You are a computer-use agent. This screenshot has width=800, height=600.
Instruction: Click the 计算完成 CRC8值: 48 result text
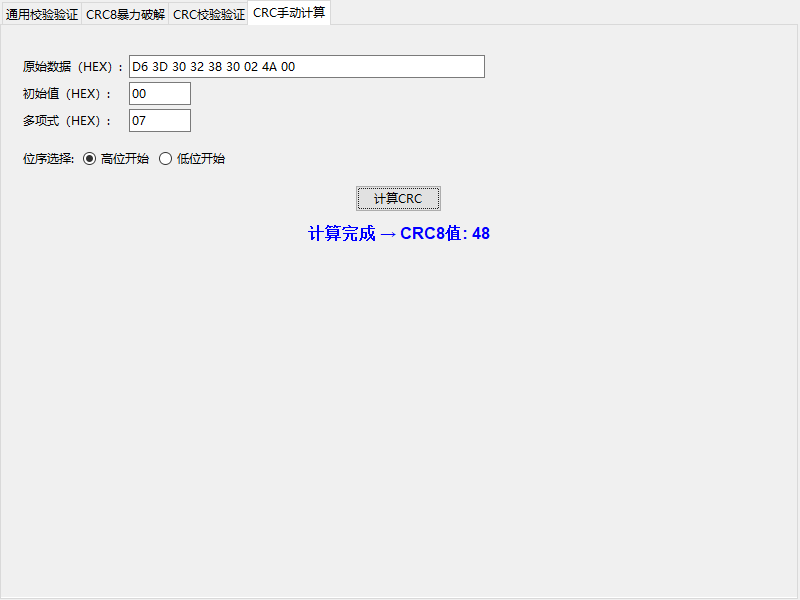pyautogui.click(x=399, y=234)
